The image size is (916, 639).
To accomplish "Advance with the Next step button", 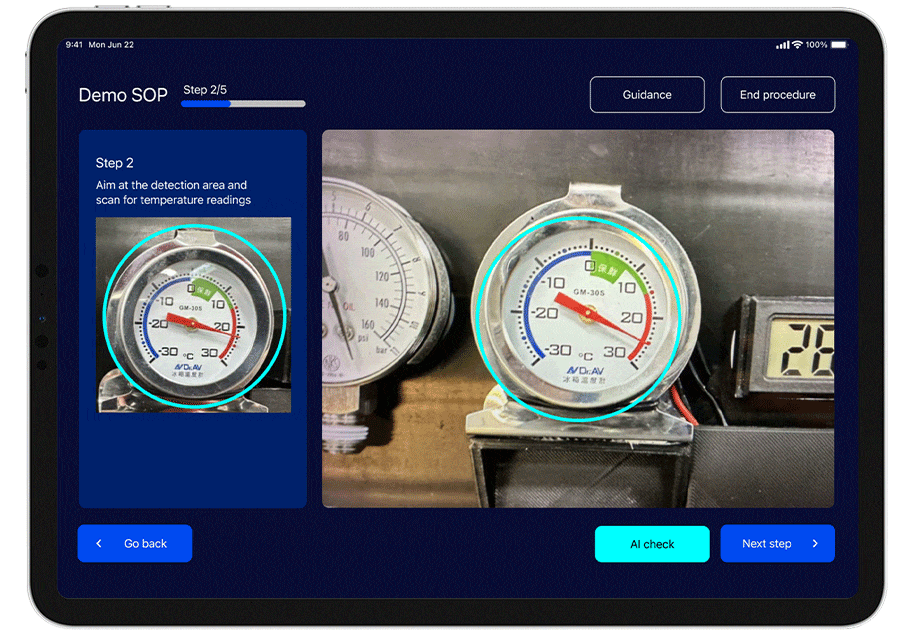I will click(x=778, y=543).
